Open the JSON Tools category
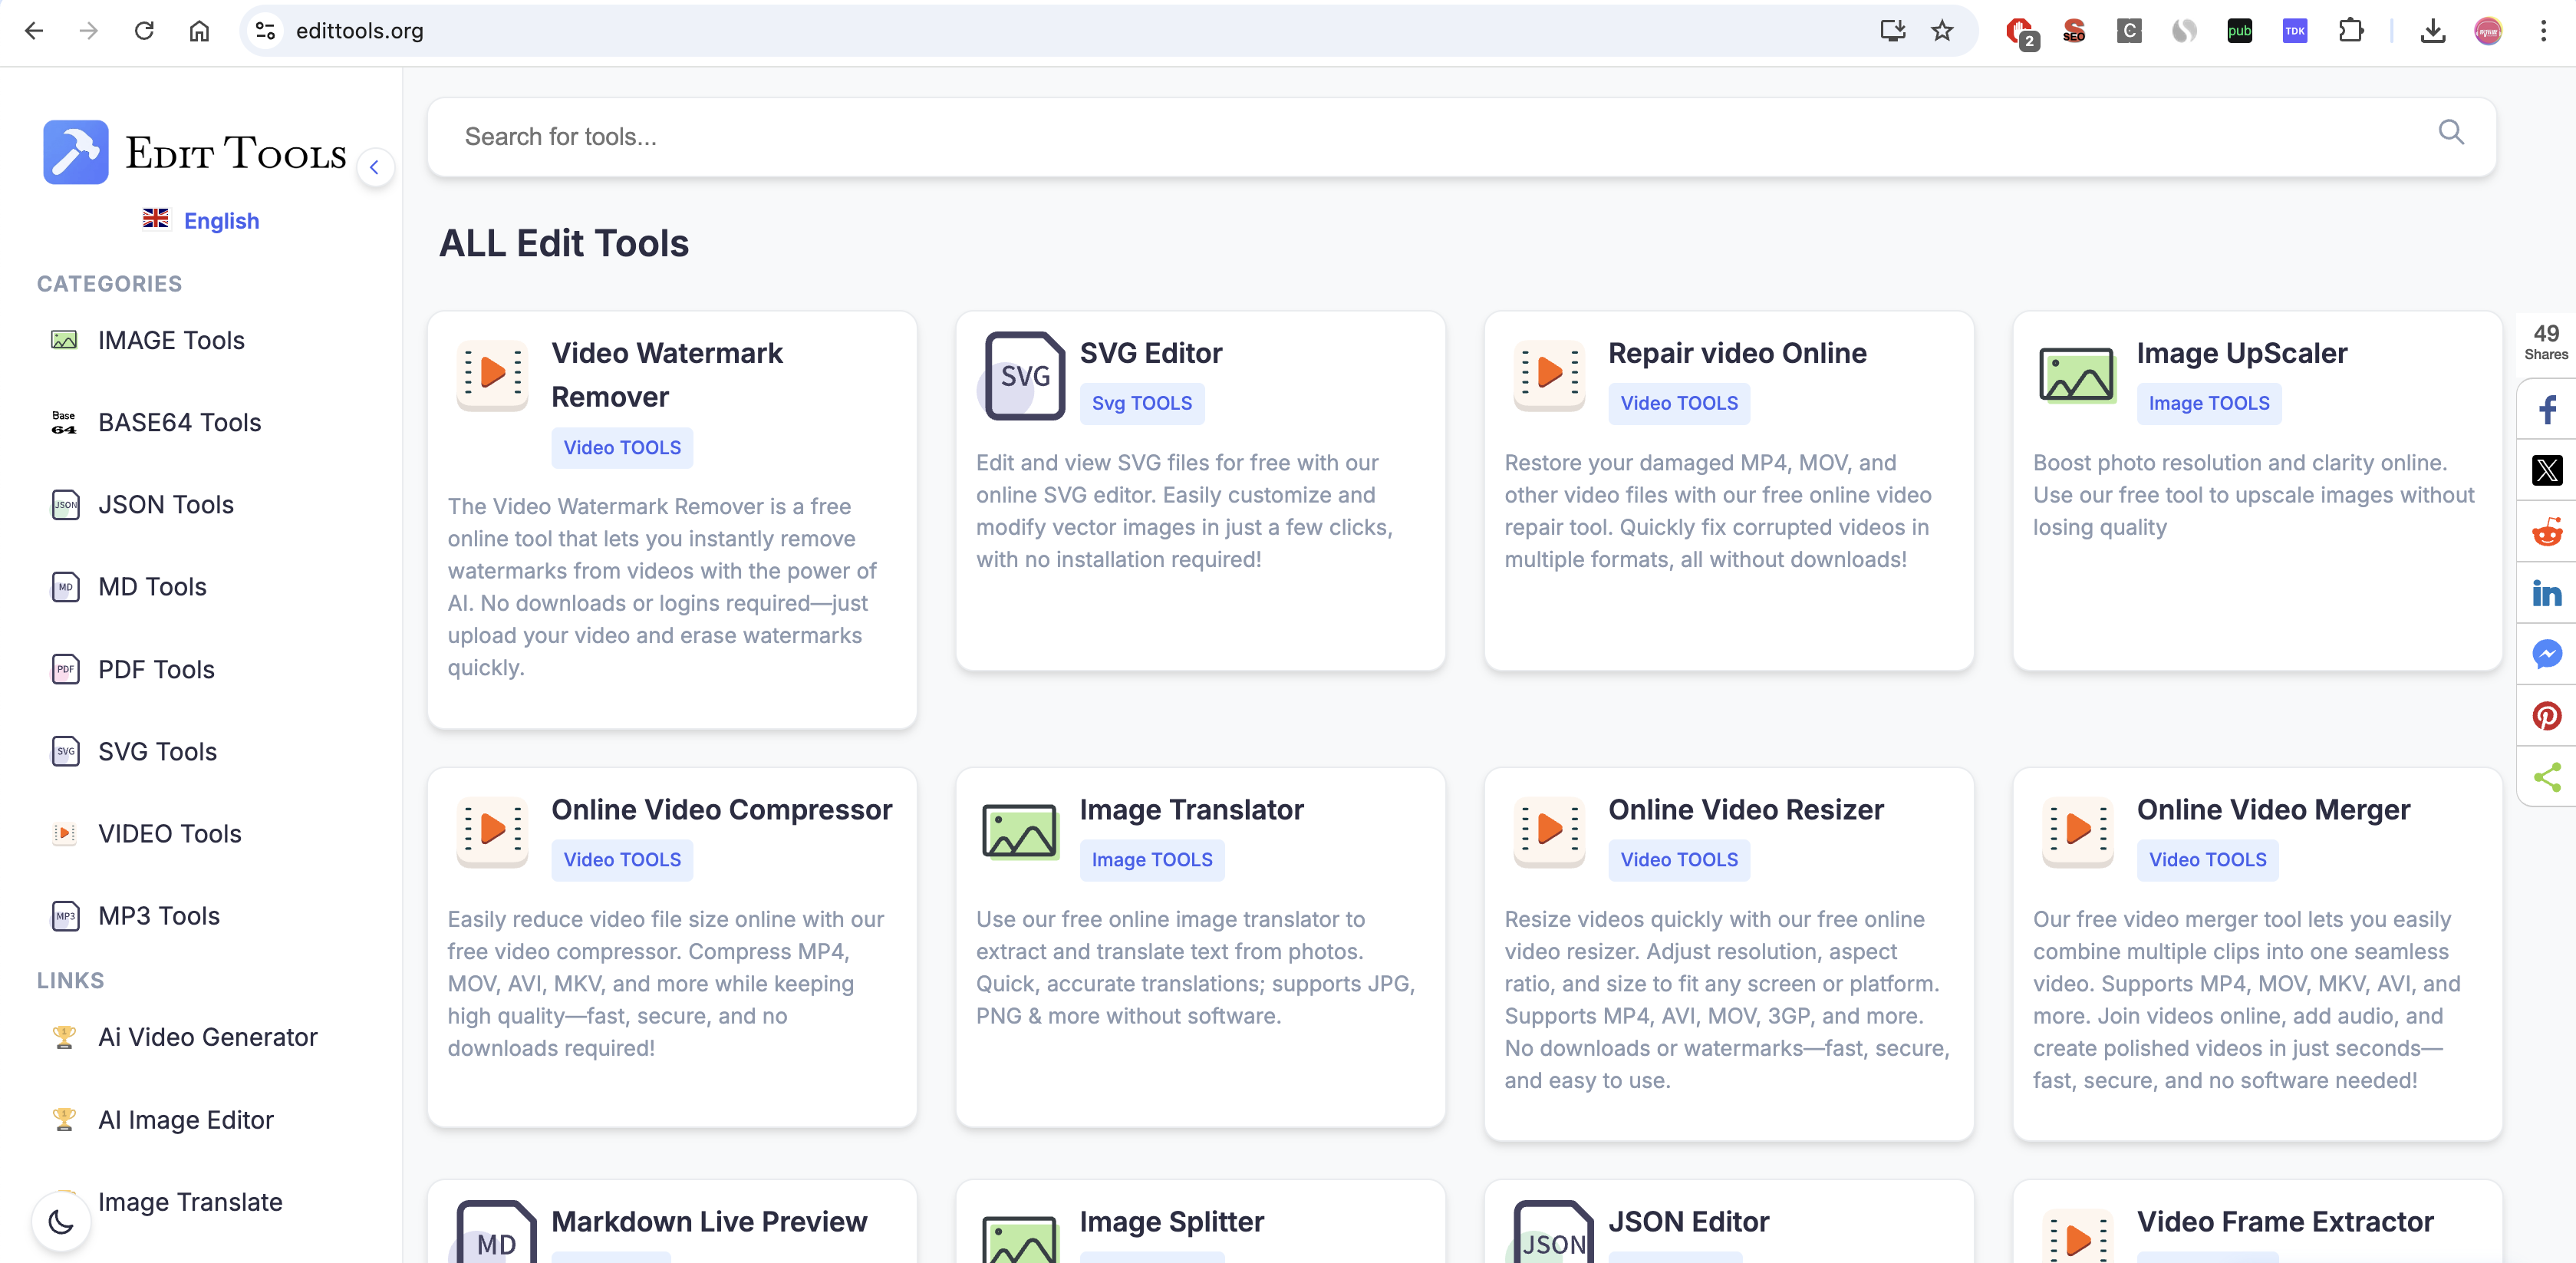This screenshot has width=2576, height=1263. [x=165, y=505]
